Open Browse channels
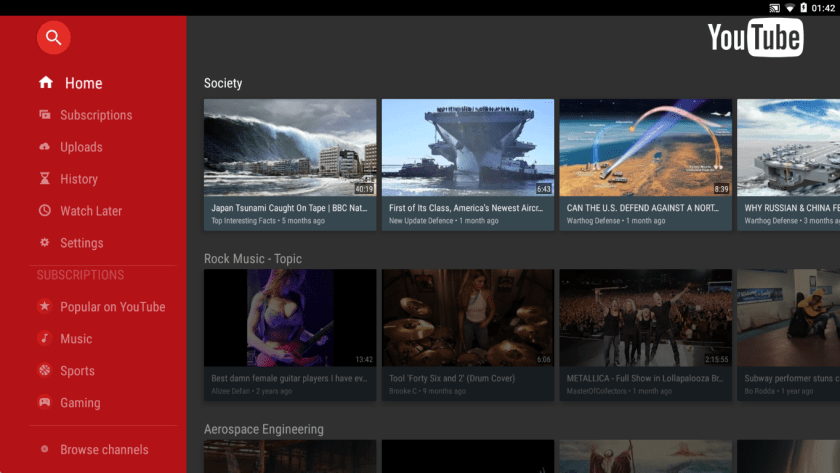This screenshot has width=840, height=473. 104,449
